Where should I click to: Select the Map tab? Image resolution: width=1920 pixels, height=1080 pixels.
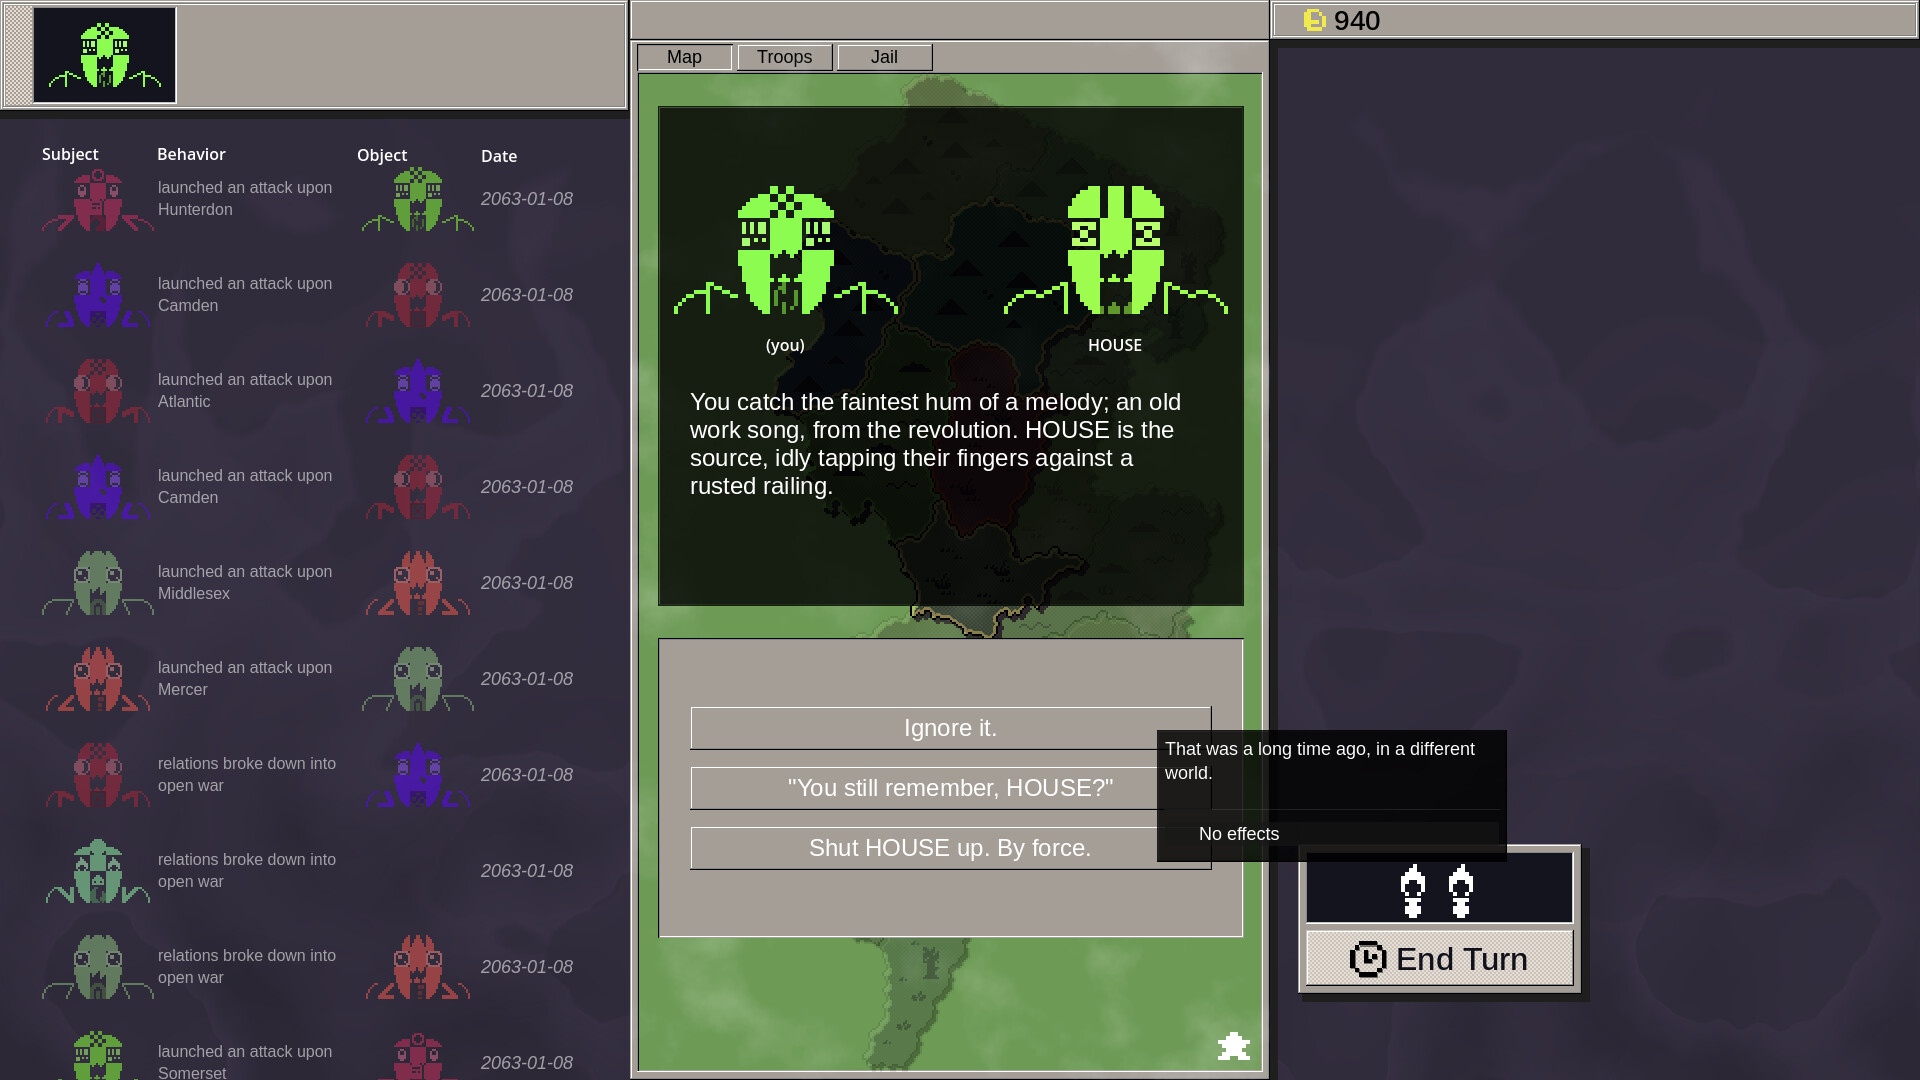tap(684, 57)
